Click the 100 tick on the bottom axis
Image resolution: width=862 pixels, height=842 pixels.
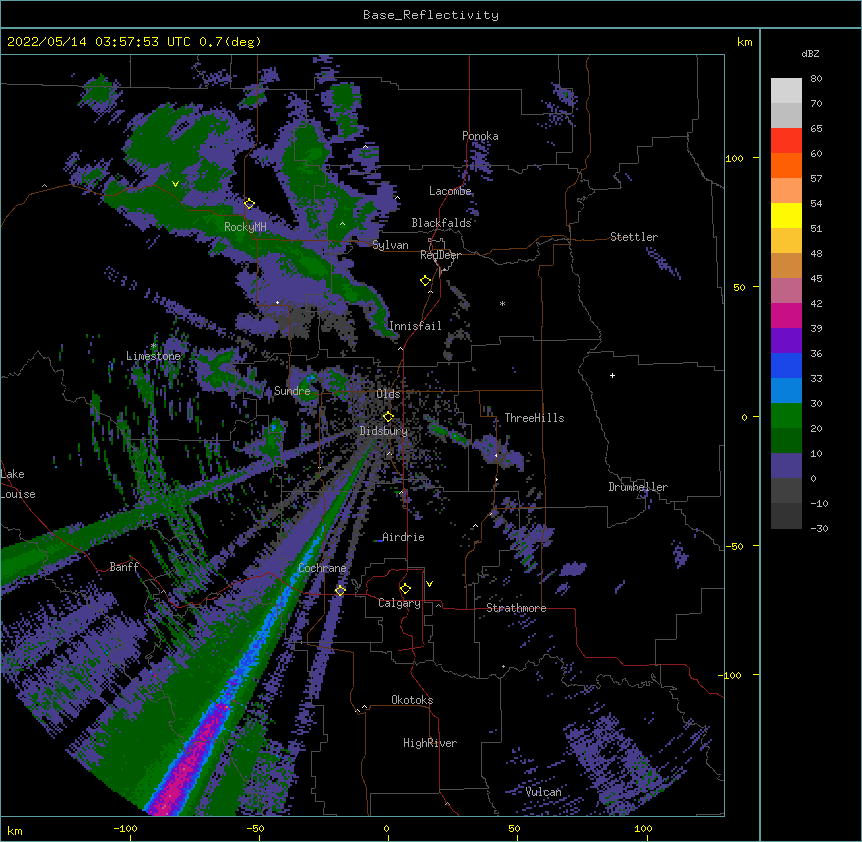pos(643,828)
